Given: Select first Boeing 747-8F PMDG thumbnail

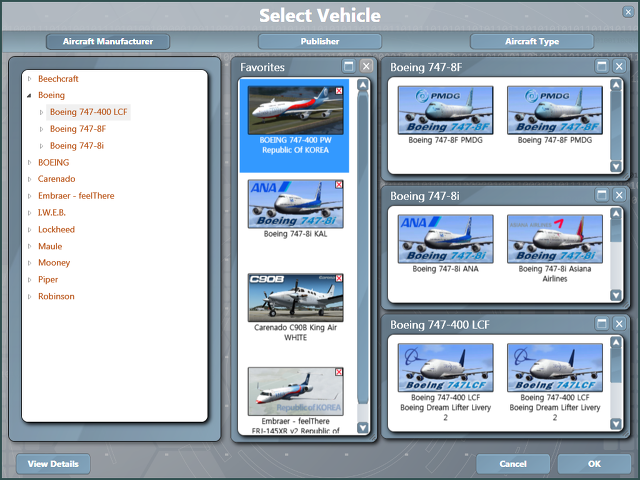Looking at the screenshot, I should click(x=445, y=110).
